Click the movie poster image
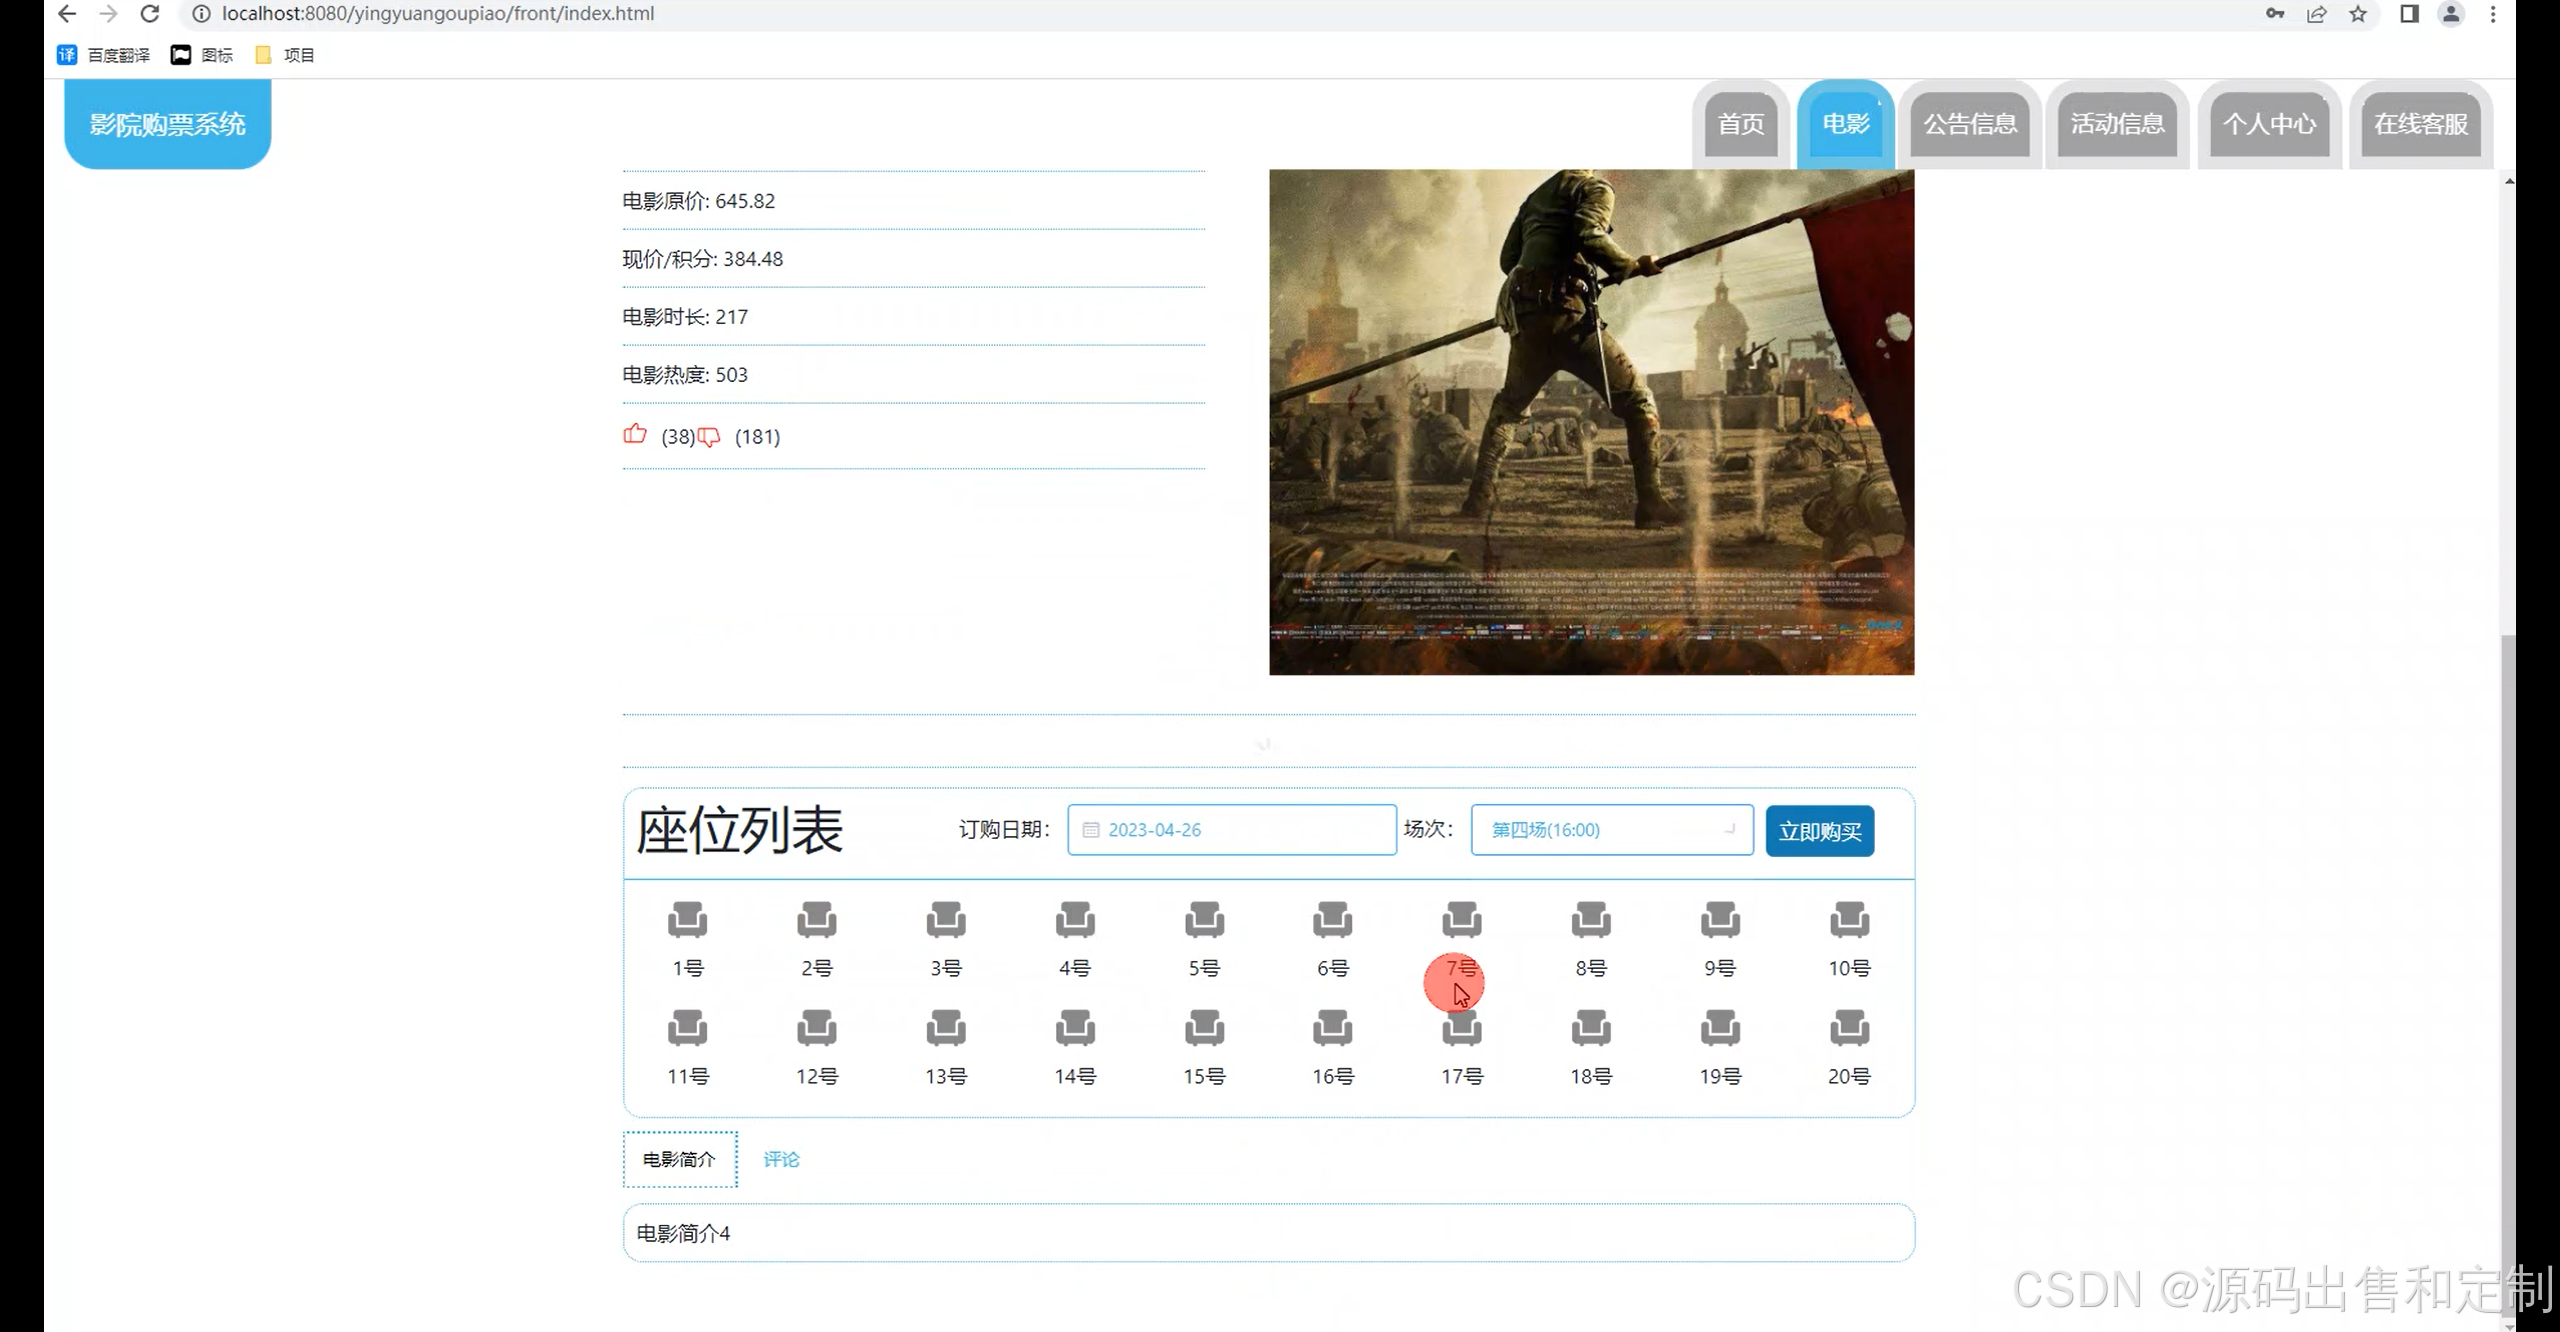The width and height of the screenshot is (2560, 1332). pos(1591,422)
